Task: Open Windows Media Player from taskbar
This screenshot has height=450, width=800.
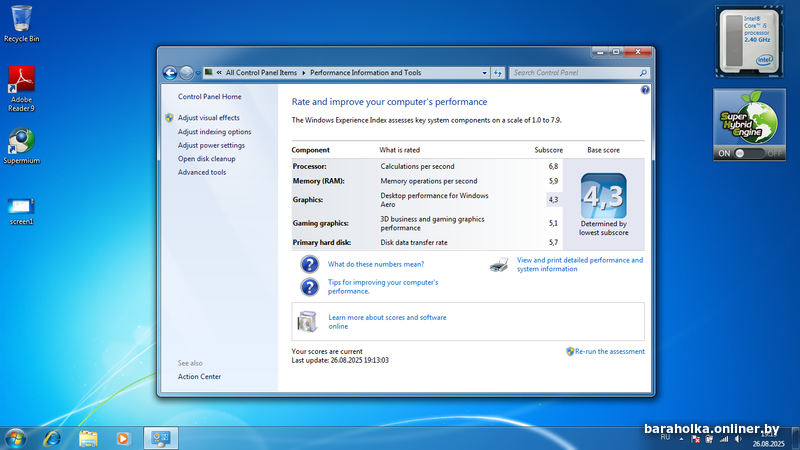Action: (123, 438)
